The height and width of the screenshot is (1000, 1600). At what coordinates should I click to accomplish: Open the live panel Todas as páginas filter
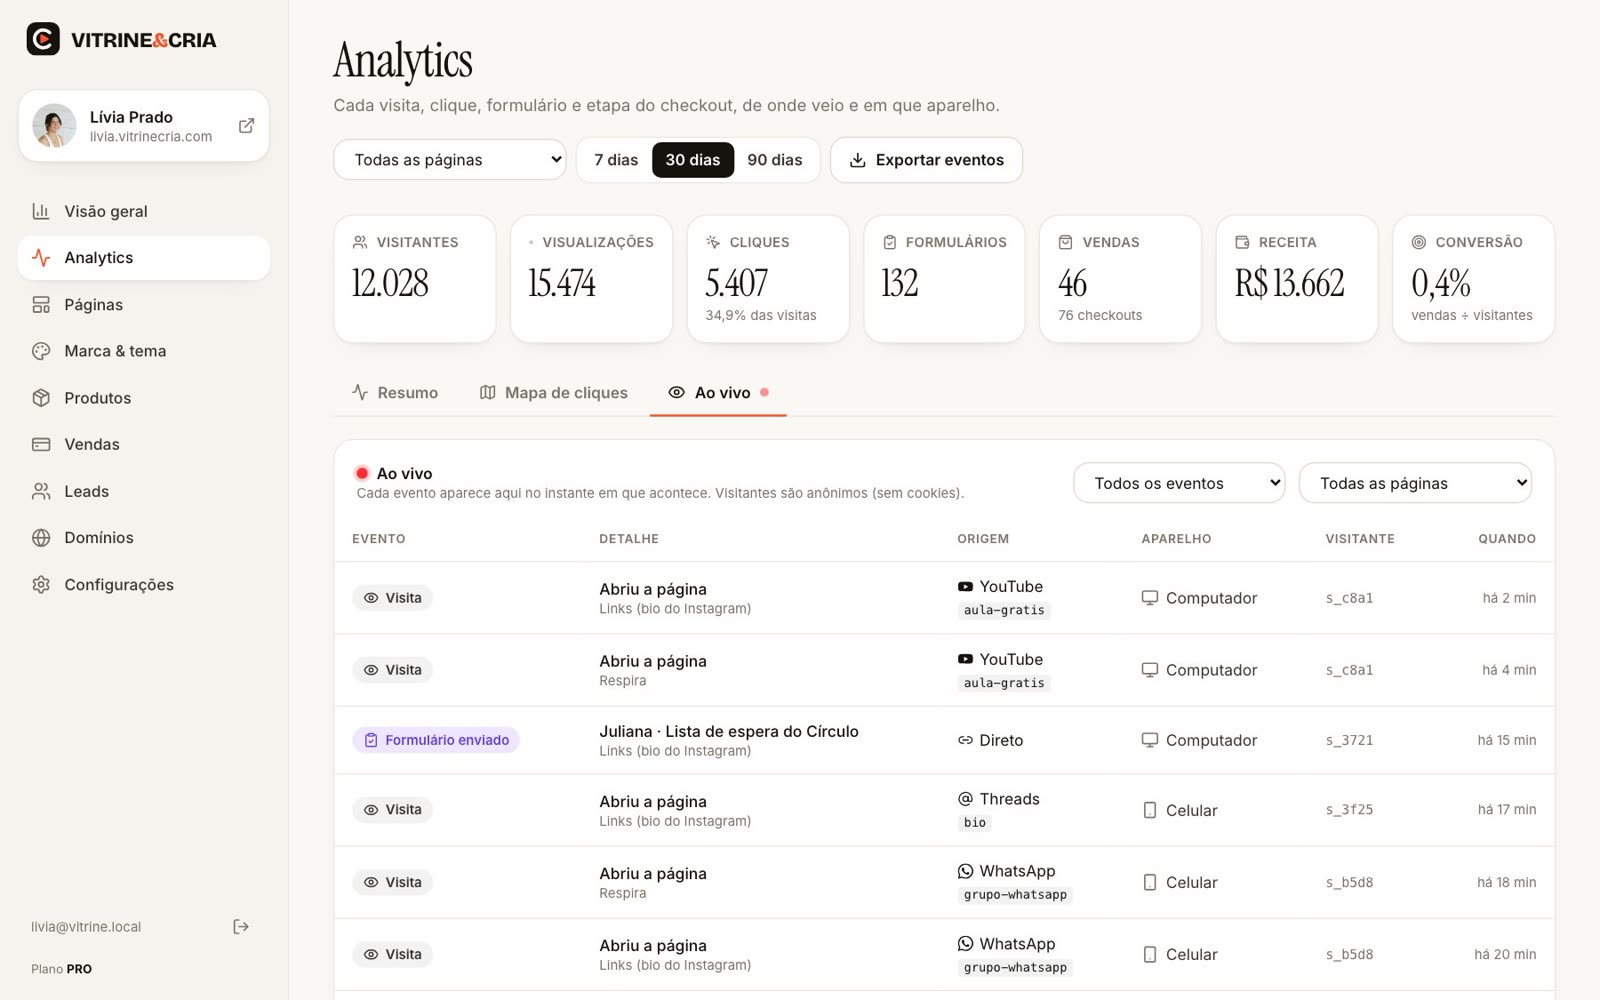coord(1415,483)
